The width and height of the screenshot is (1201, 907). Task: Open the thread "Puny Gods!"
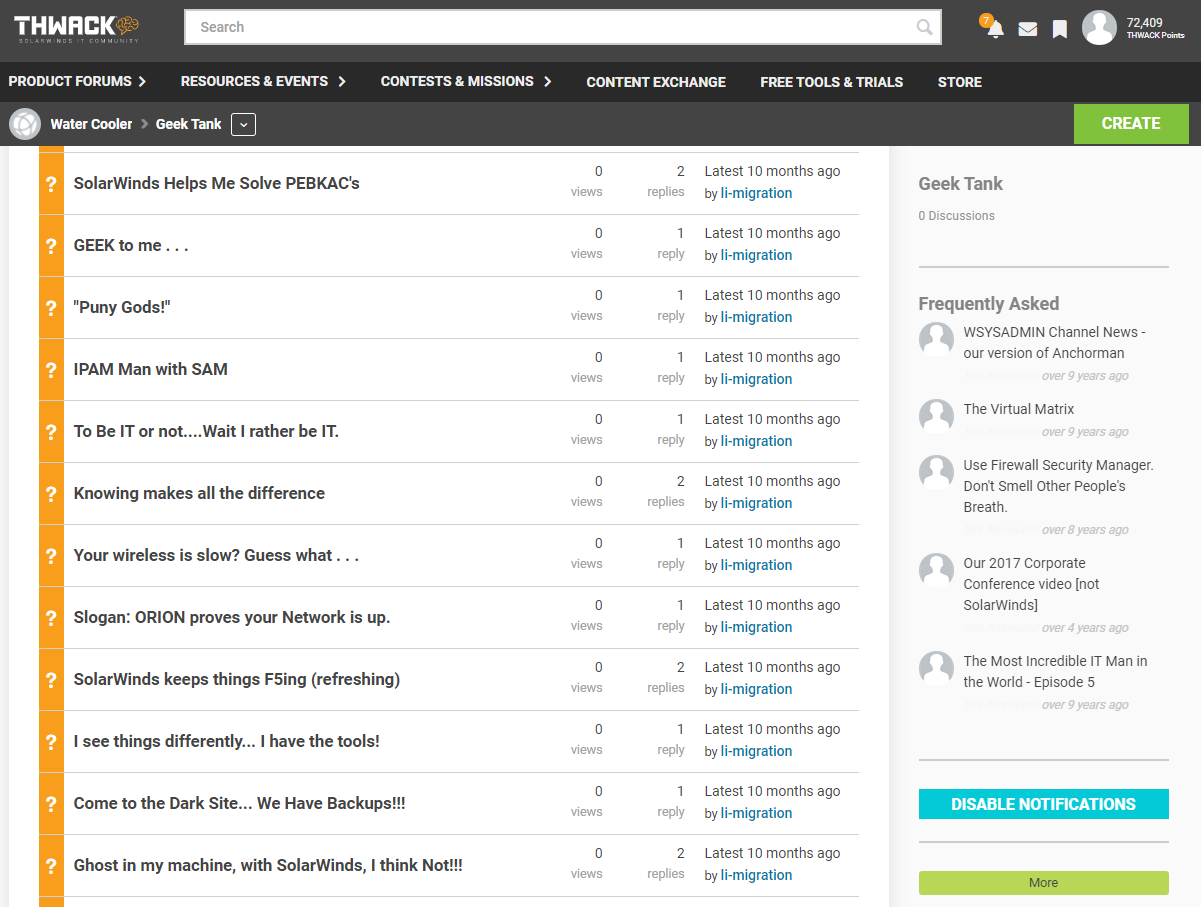[122, 307]
